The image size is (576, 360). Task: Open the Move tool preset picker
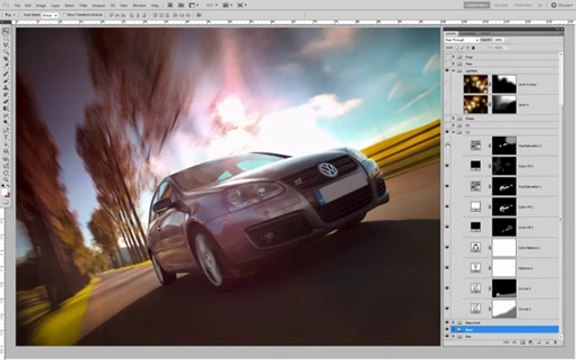[10, 15]
